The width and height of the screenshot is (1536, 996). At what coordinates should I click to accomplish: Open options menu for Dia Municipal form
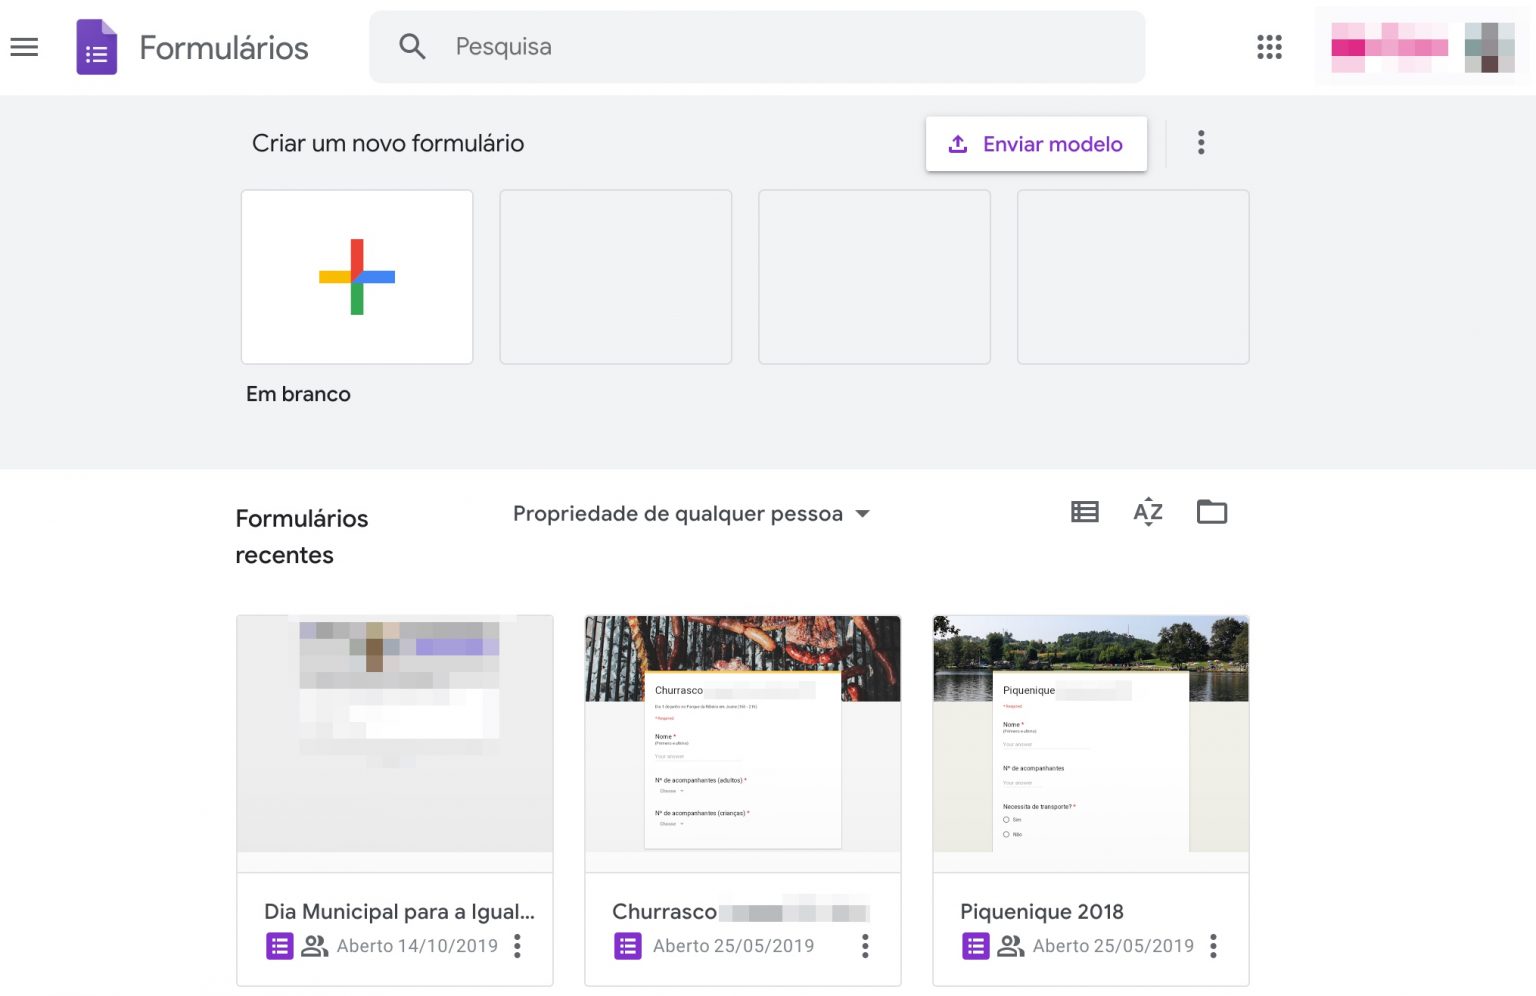pyautogui.click(x=518, y=945)
